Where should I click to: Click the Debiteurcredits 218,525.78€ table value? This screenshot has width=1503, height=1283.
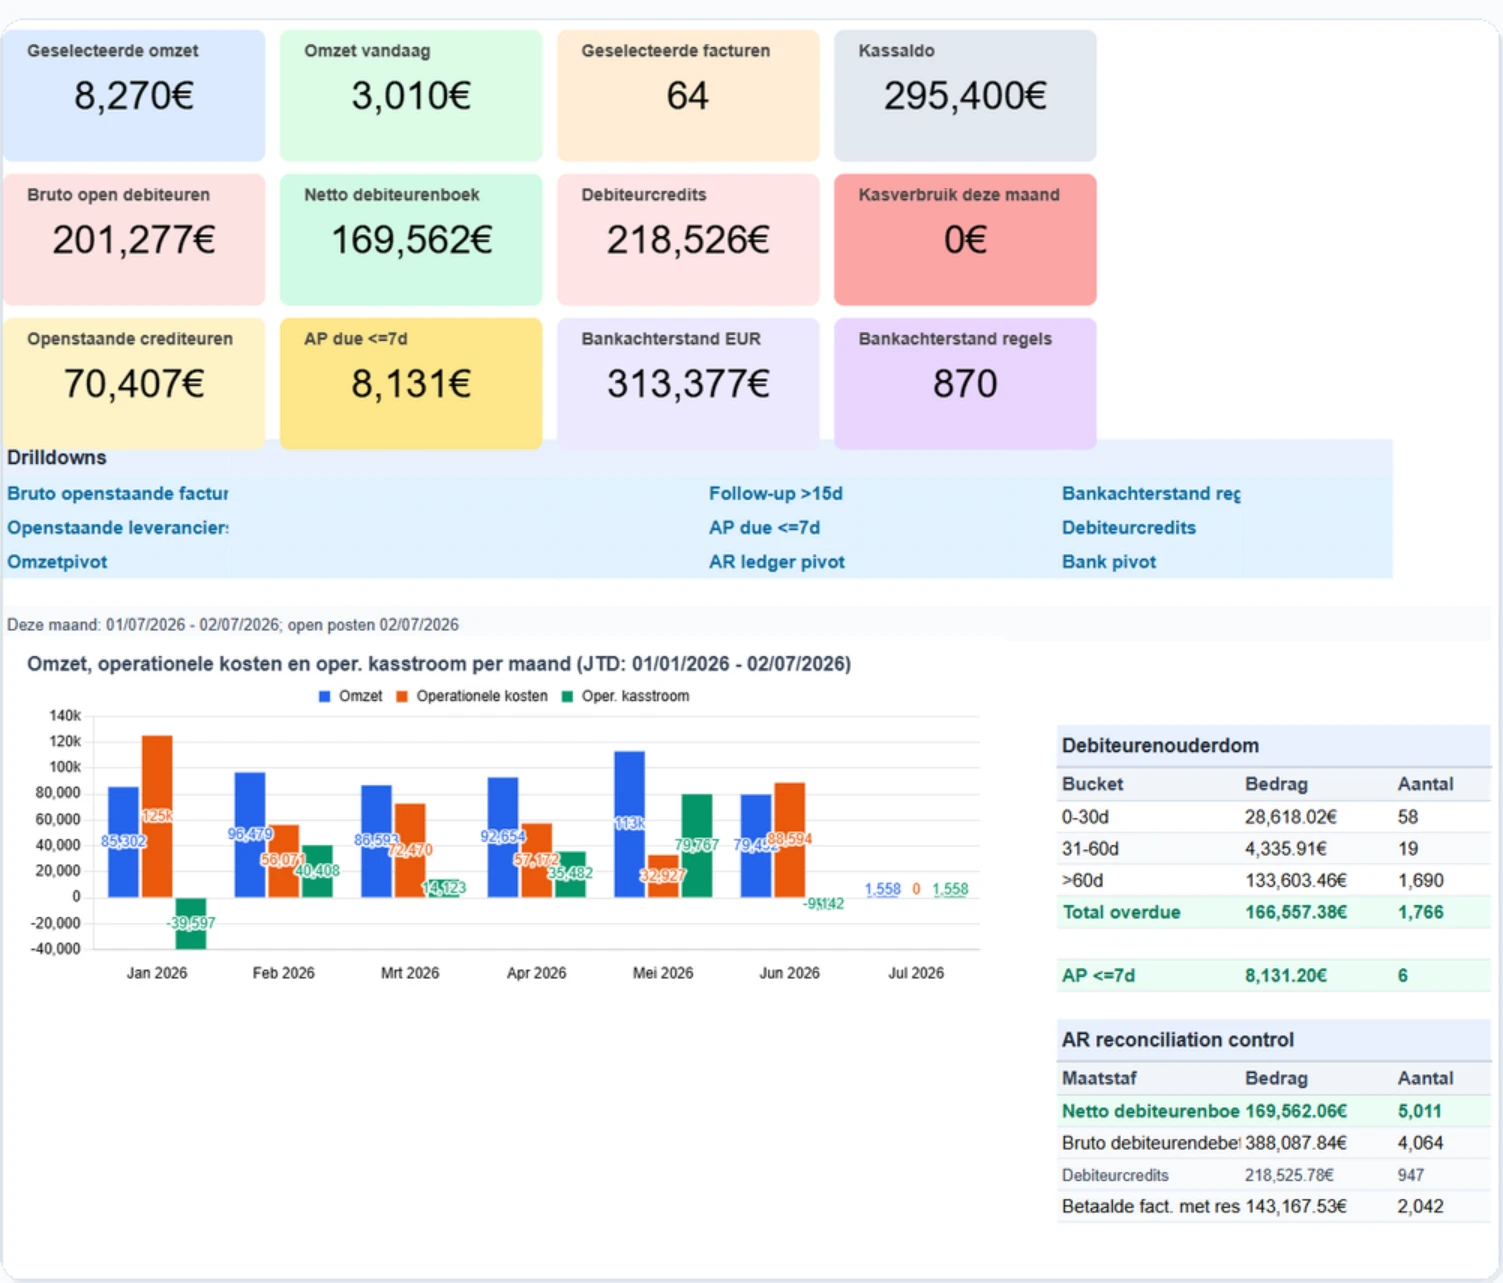(1289, 1175)
